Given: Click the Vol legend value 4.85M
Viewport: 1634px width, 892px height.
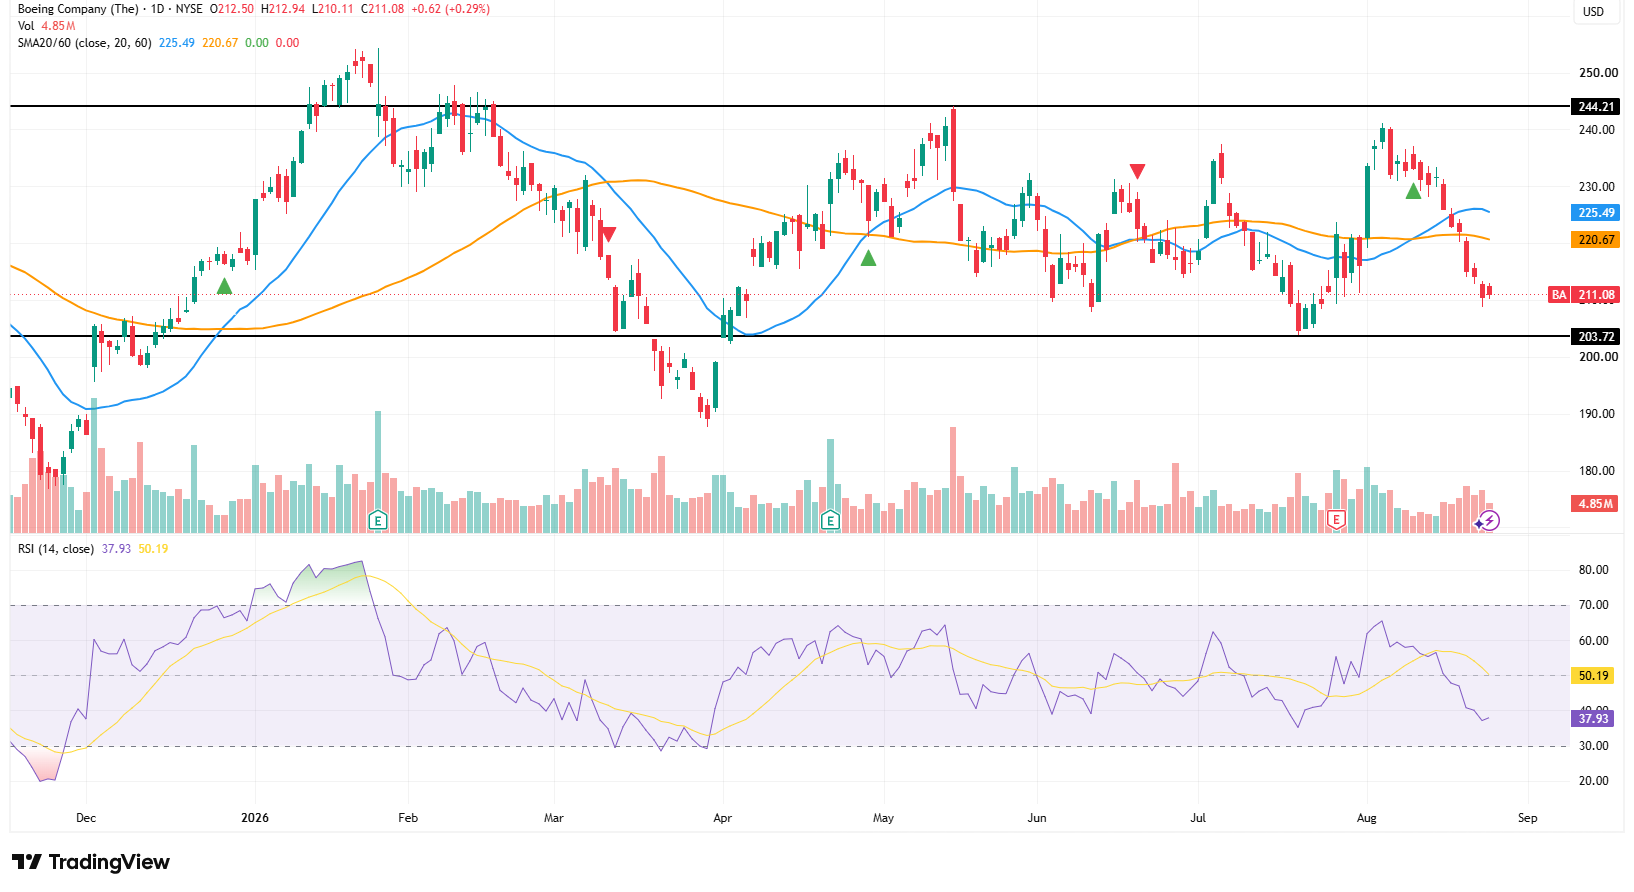Looking at the screenshot, I should click(58, 26).
